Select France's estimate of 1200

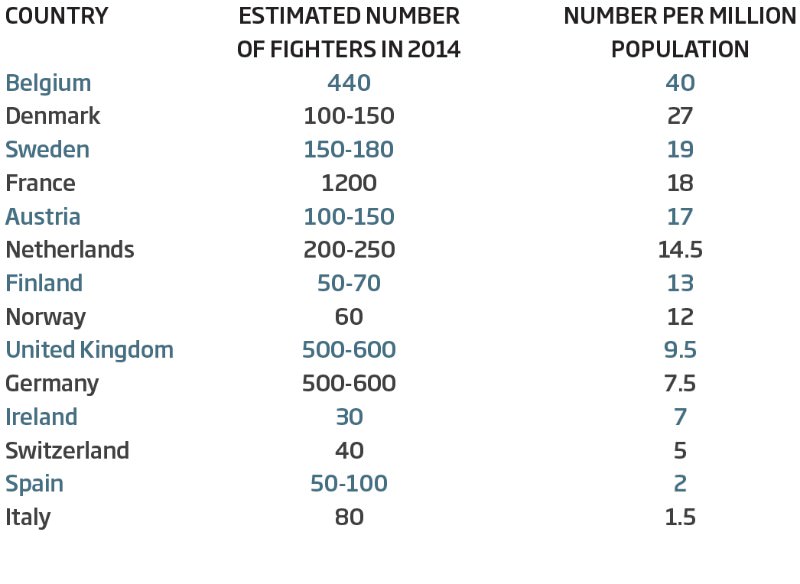[349, 183]
